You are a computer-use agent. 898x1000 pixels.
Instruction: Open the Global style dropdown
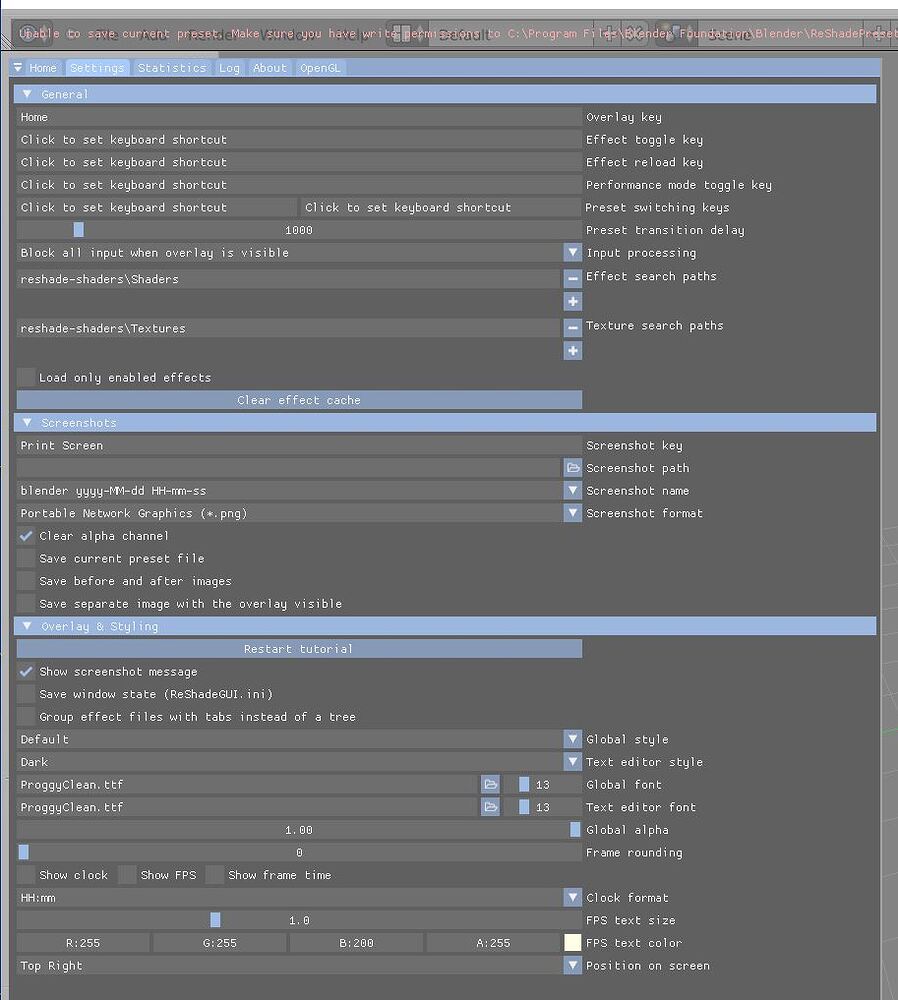tap(572, 739)
